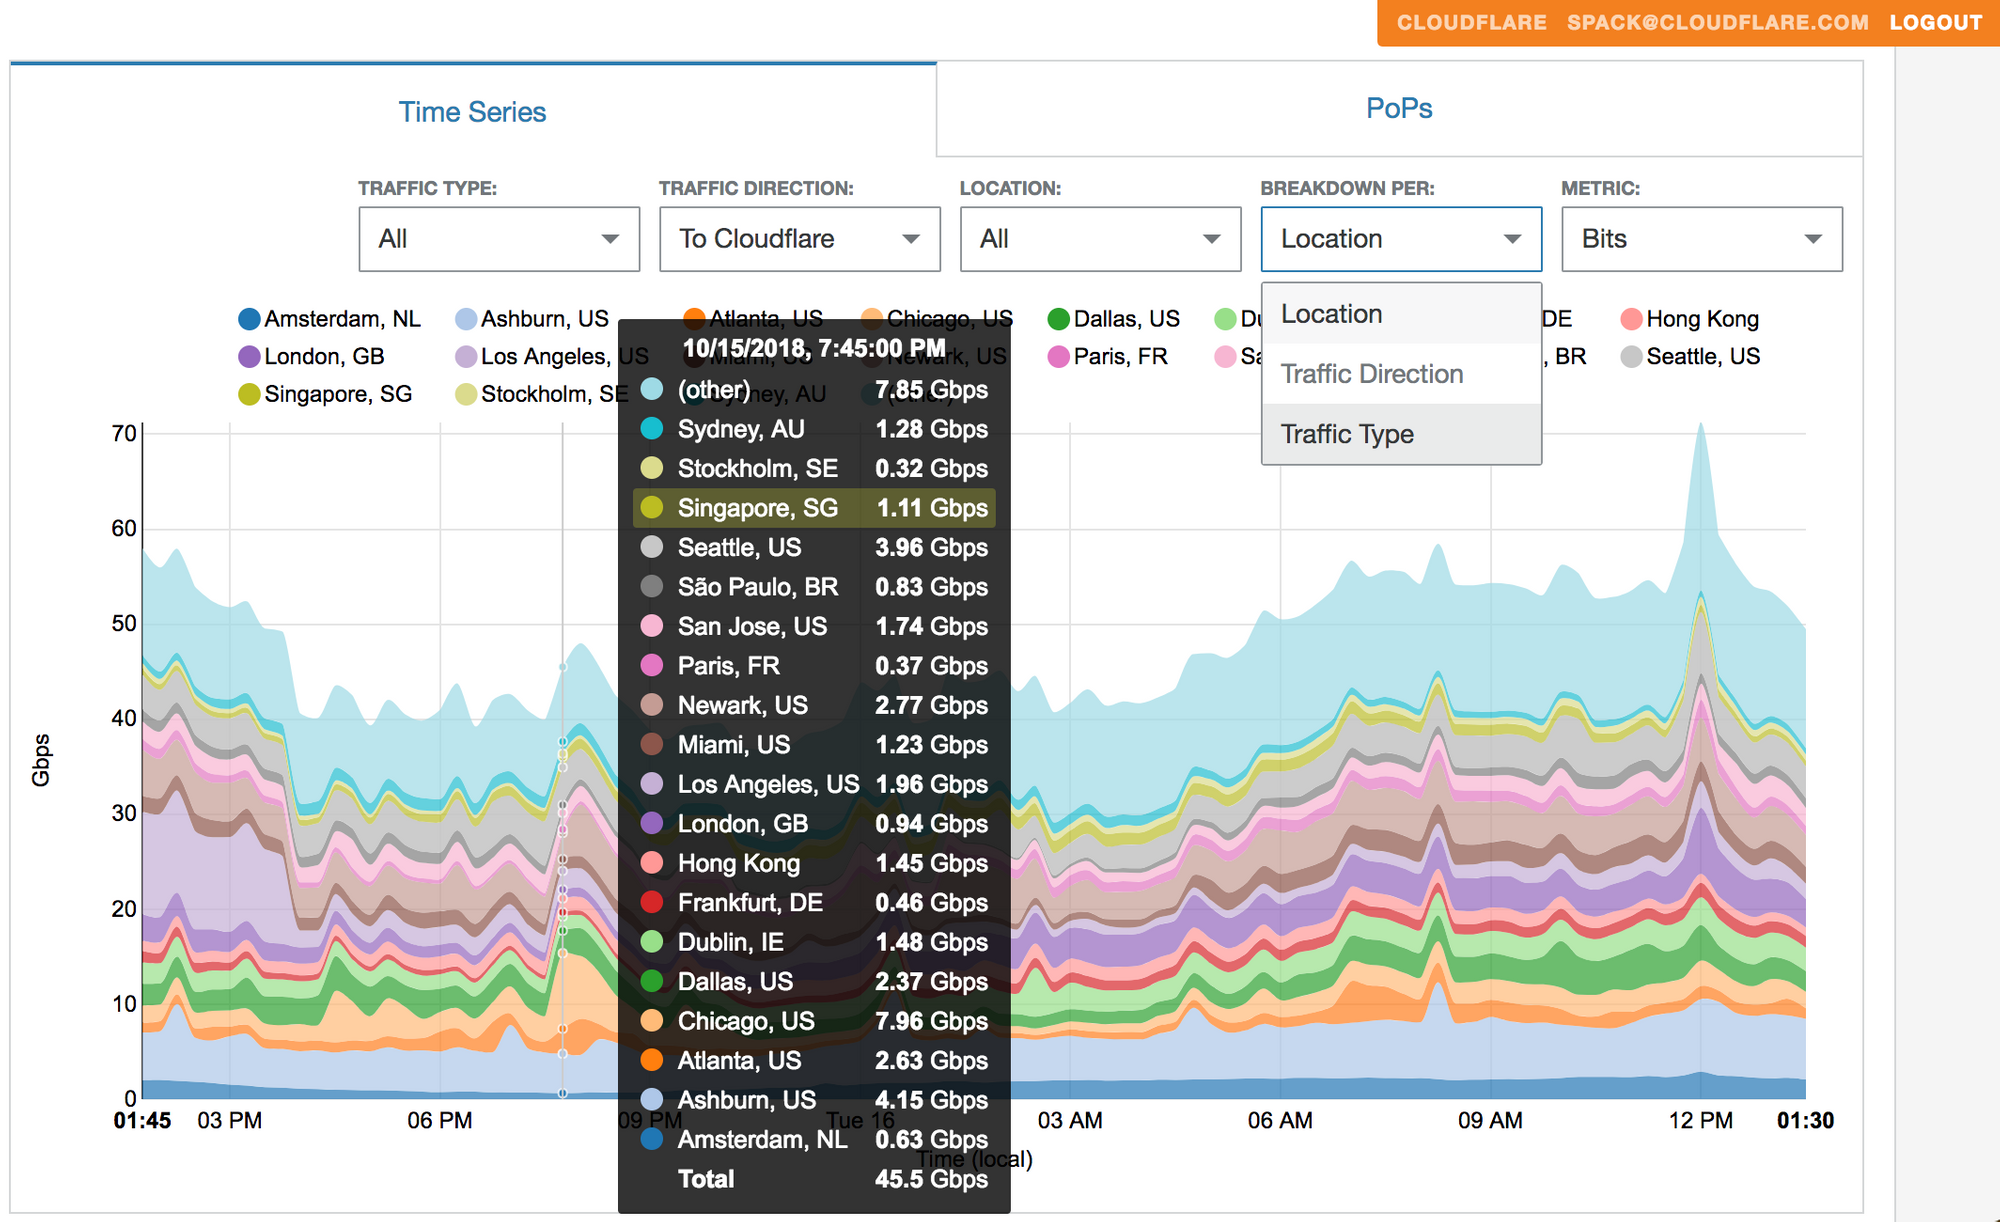Click the Total 45.5 Gbps tooltip row
Image resolution: width=2000 pixels, height=1222 pixels.
point(814,1179)
